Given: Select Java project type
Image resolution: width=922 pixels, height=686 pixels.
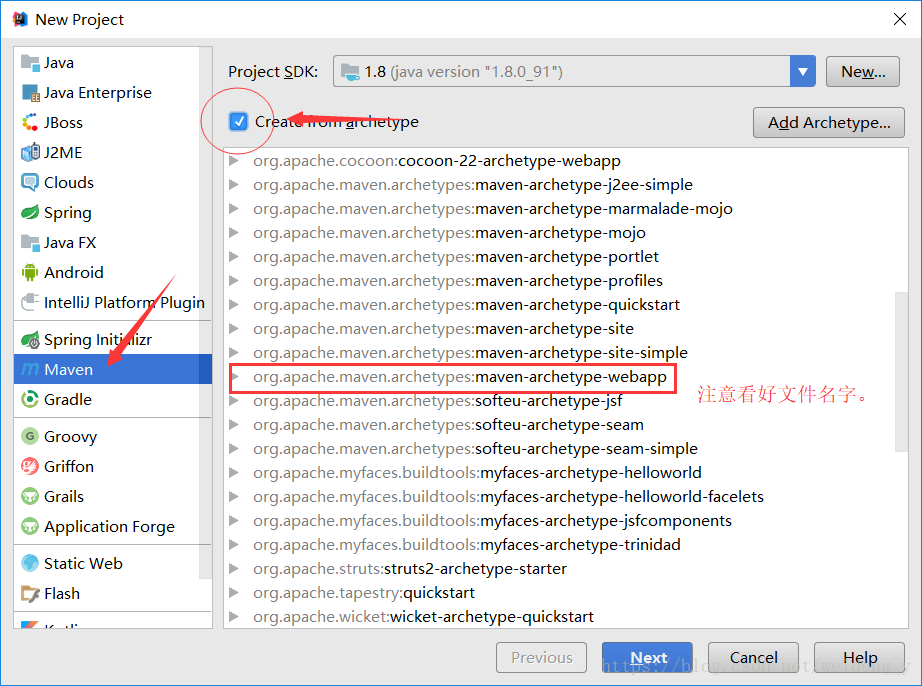Looking at the screenshot, I should (106, 62).
